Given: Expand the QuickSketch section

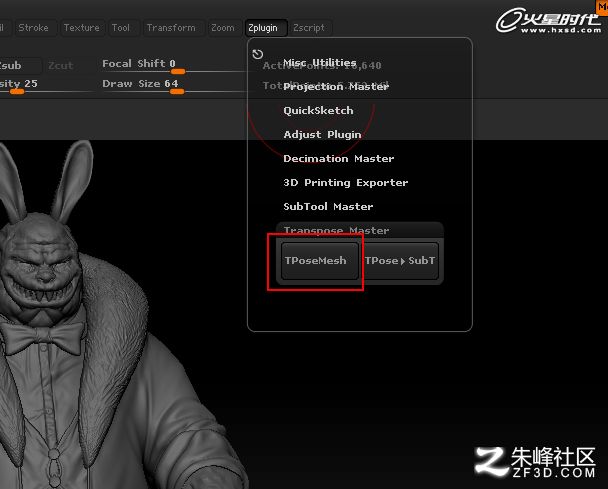Looking at the screenshot, I should (318, 111).
